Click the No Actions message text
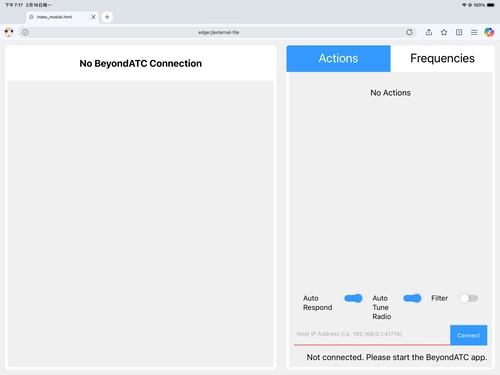 click(390, 93)
